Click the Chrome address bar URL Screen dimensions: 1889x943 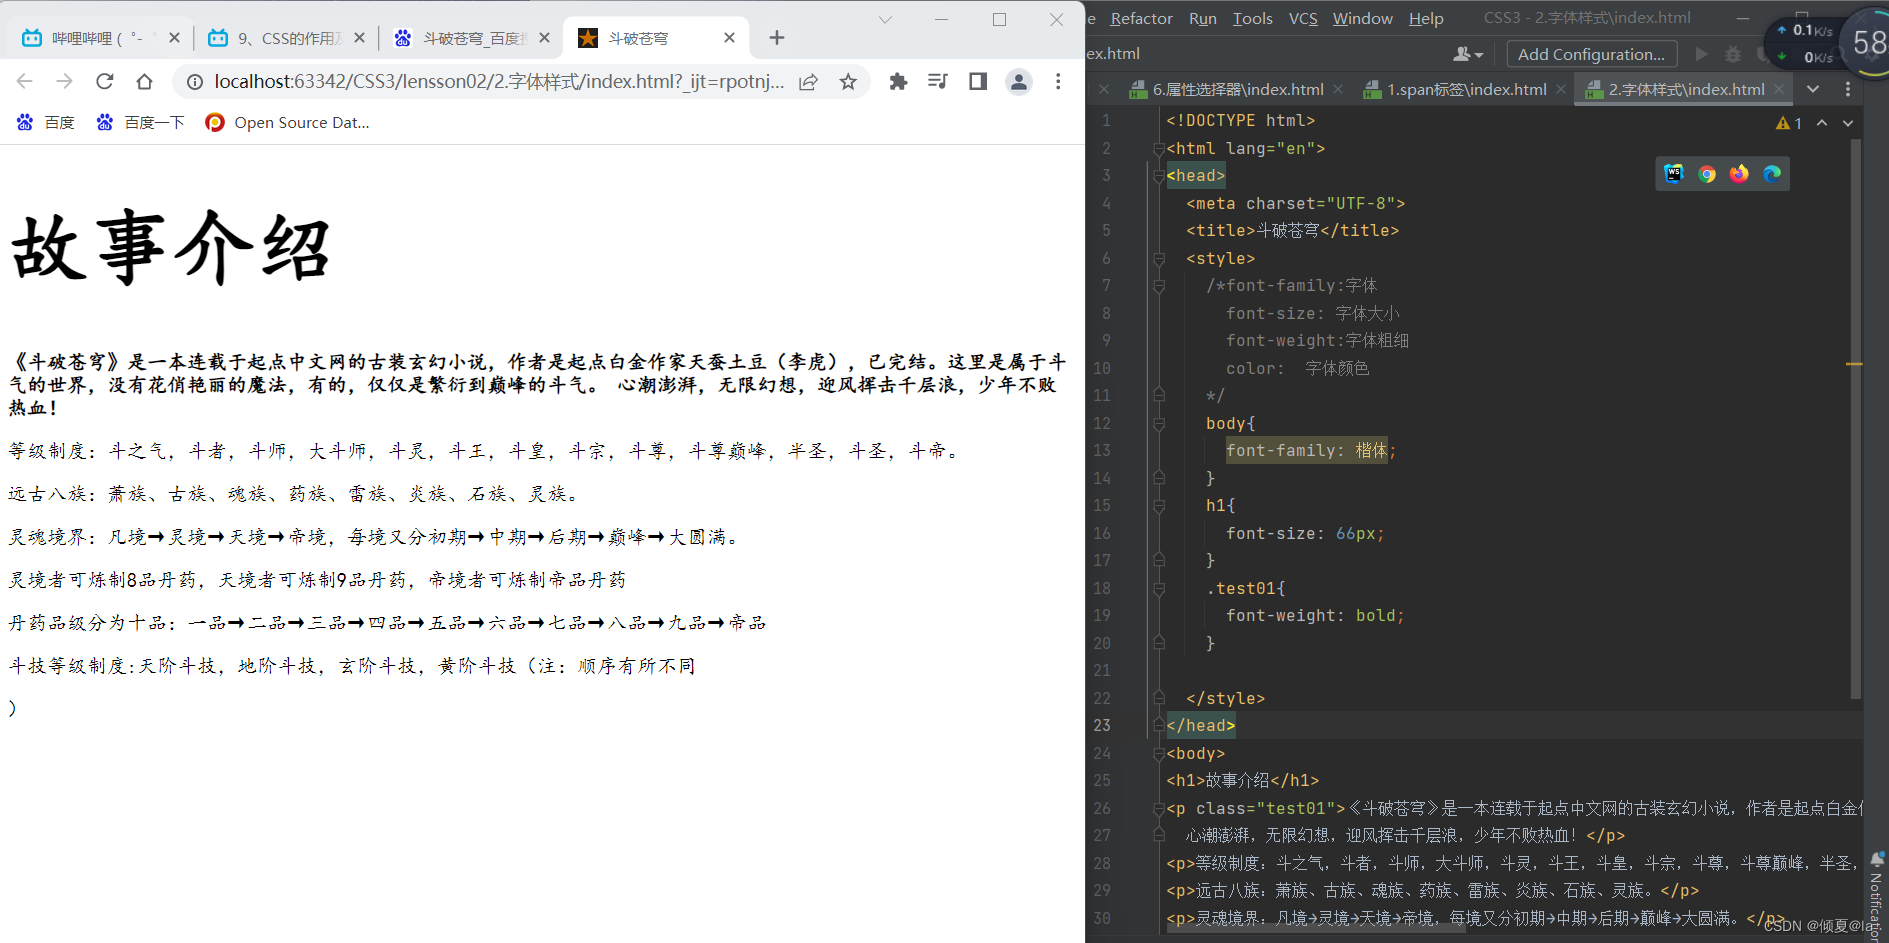pyautogui.click(x=499, y=82)
